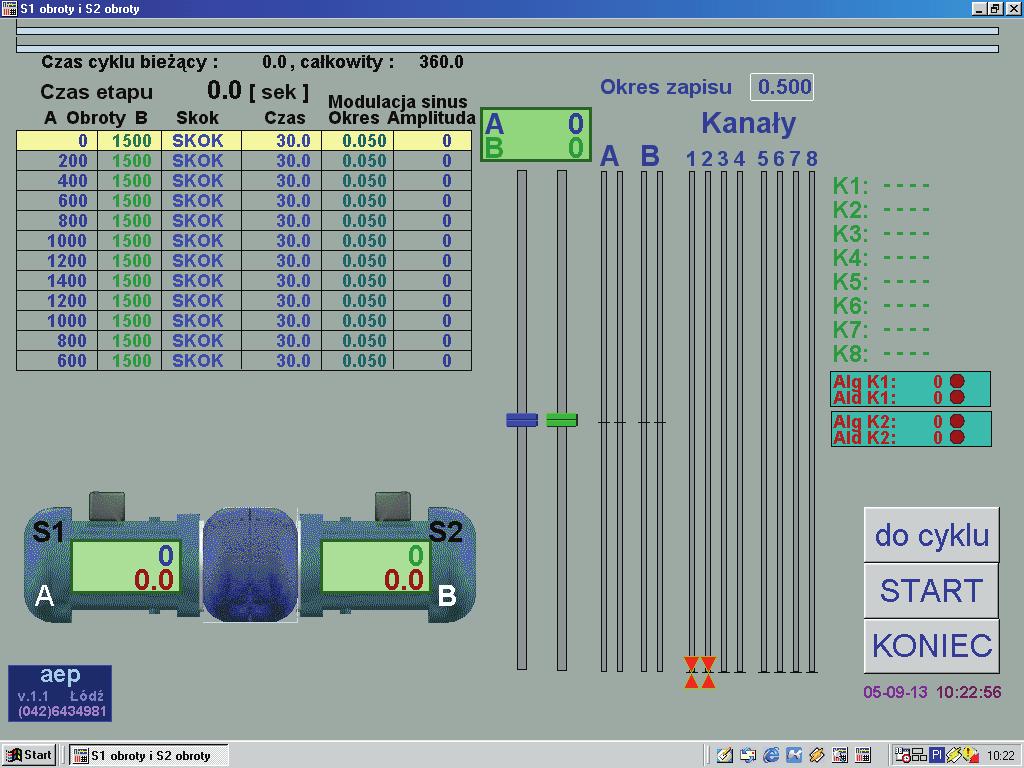Screen dimensions: 1024x768
Task: Click the Czas 30.0 cell in highlighted row
Action: pyautogui.click(x=281, y=140)
